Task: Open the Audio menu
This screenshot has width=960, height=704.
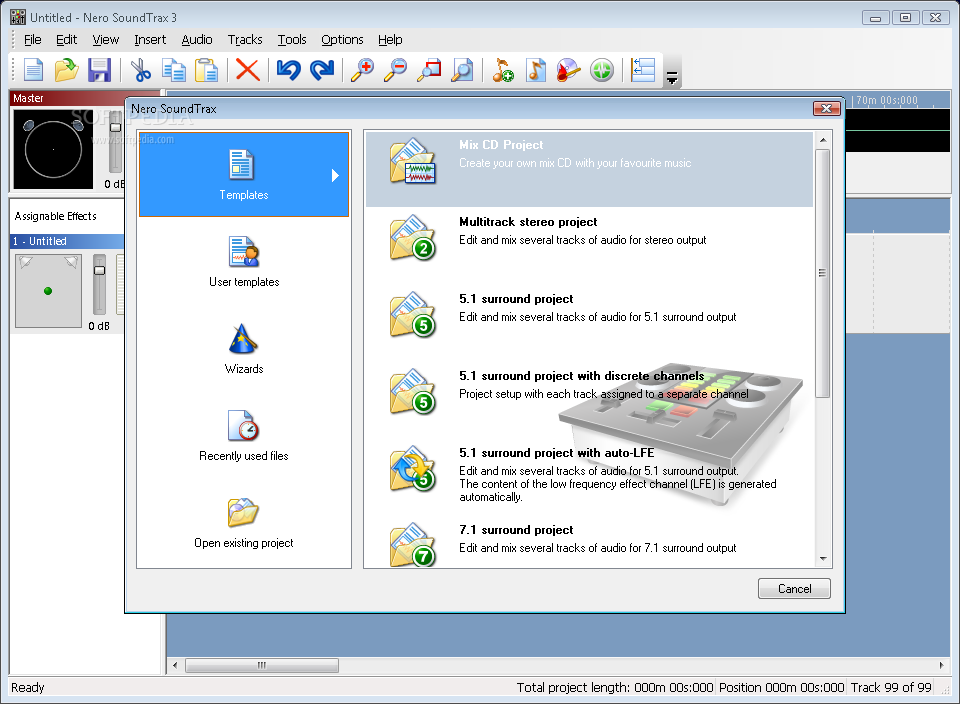Action: [197, 40]
